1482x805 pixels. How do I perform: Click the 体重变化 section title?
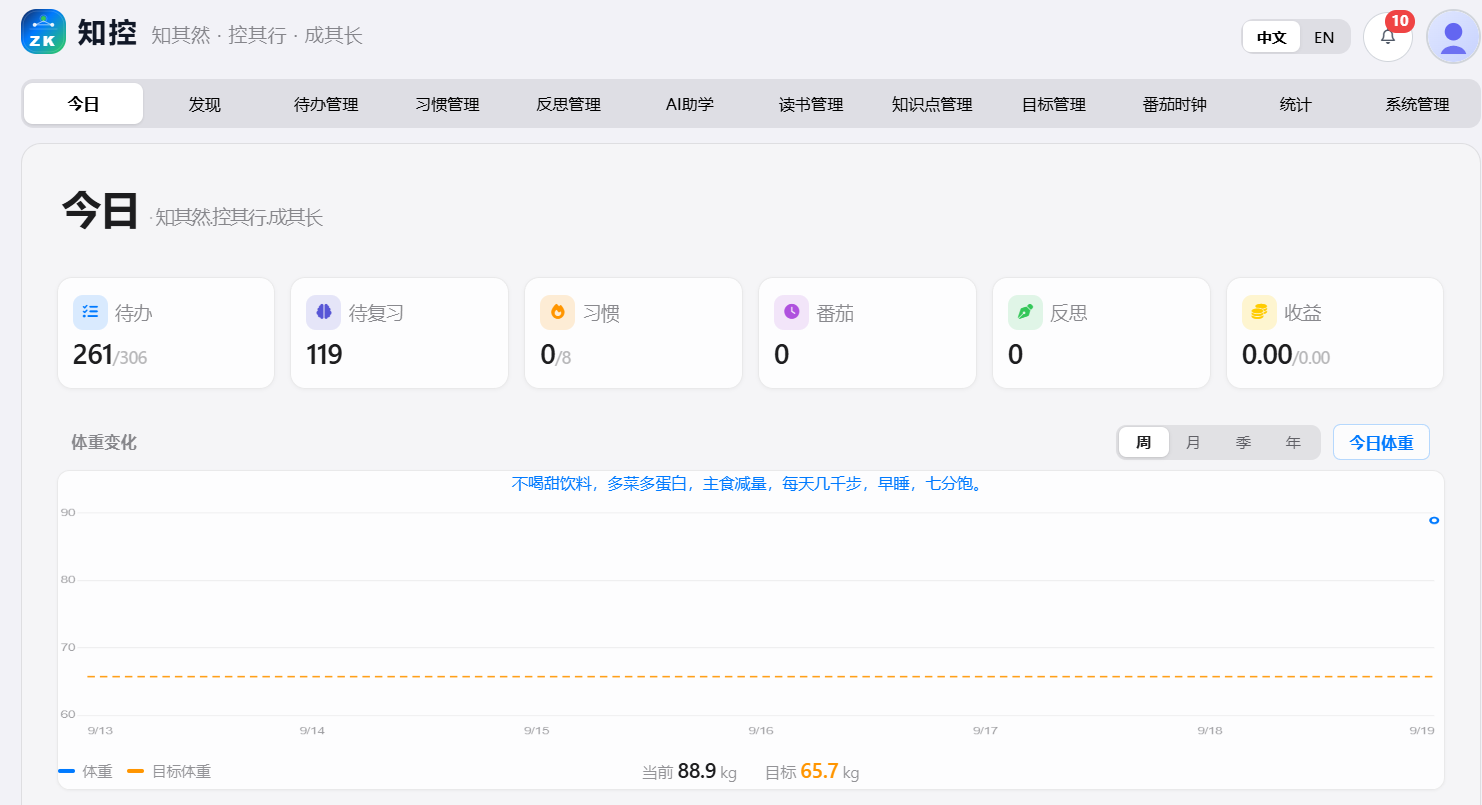(x=104, y=442)
